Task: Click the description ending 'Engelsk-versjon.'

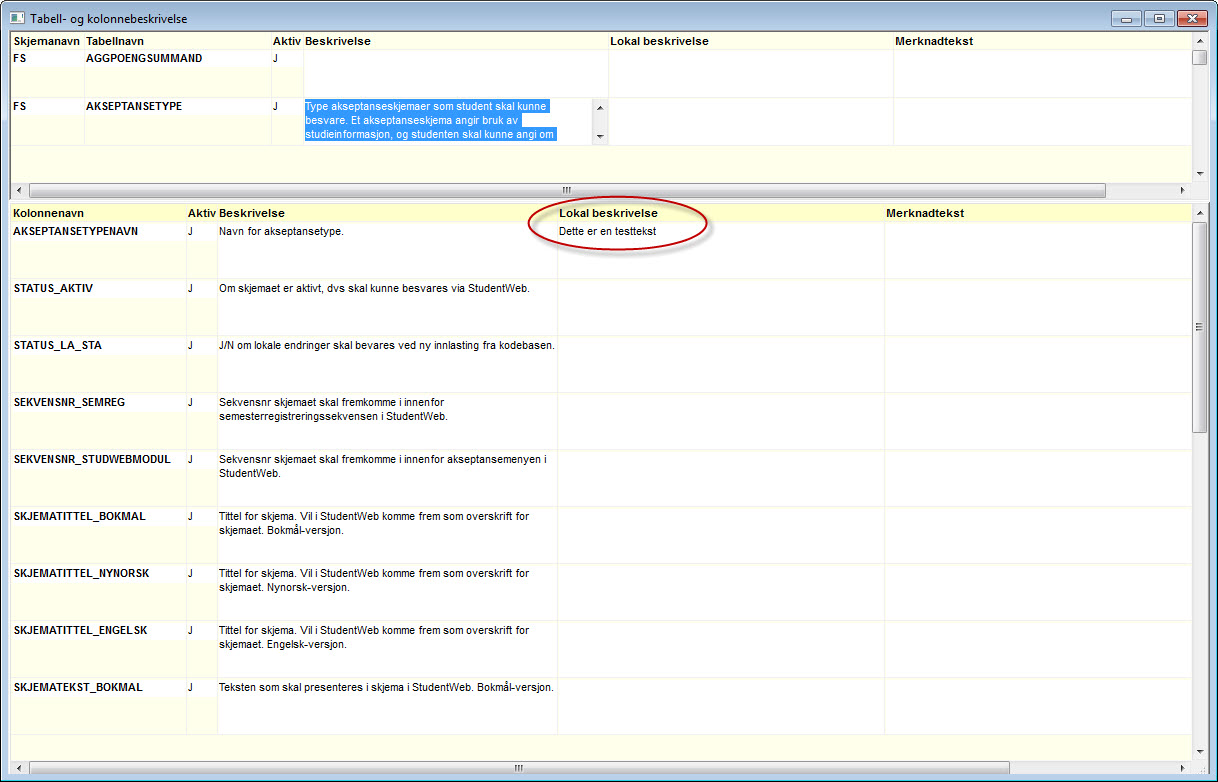Action: pyautogui.click(x=374, y=637)
